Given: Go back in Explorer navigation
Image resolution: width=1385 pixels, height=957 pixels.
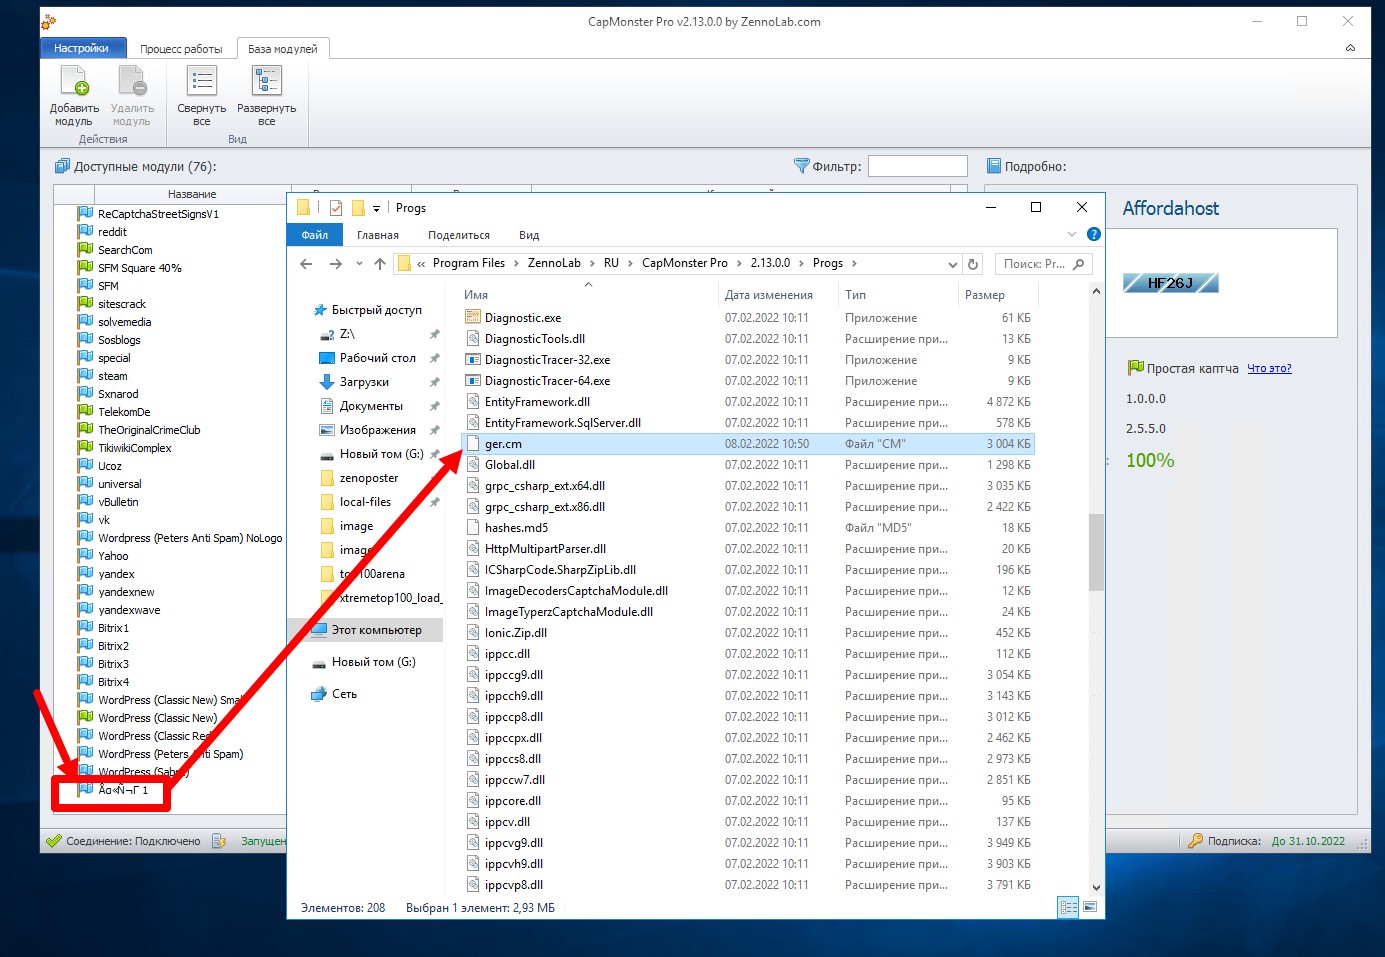Looking at the screenshot, I should [x=307, y=264].
